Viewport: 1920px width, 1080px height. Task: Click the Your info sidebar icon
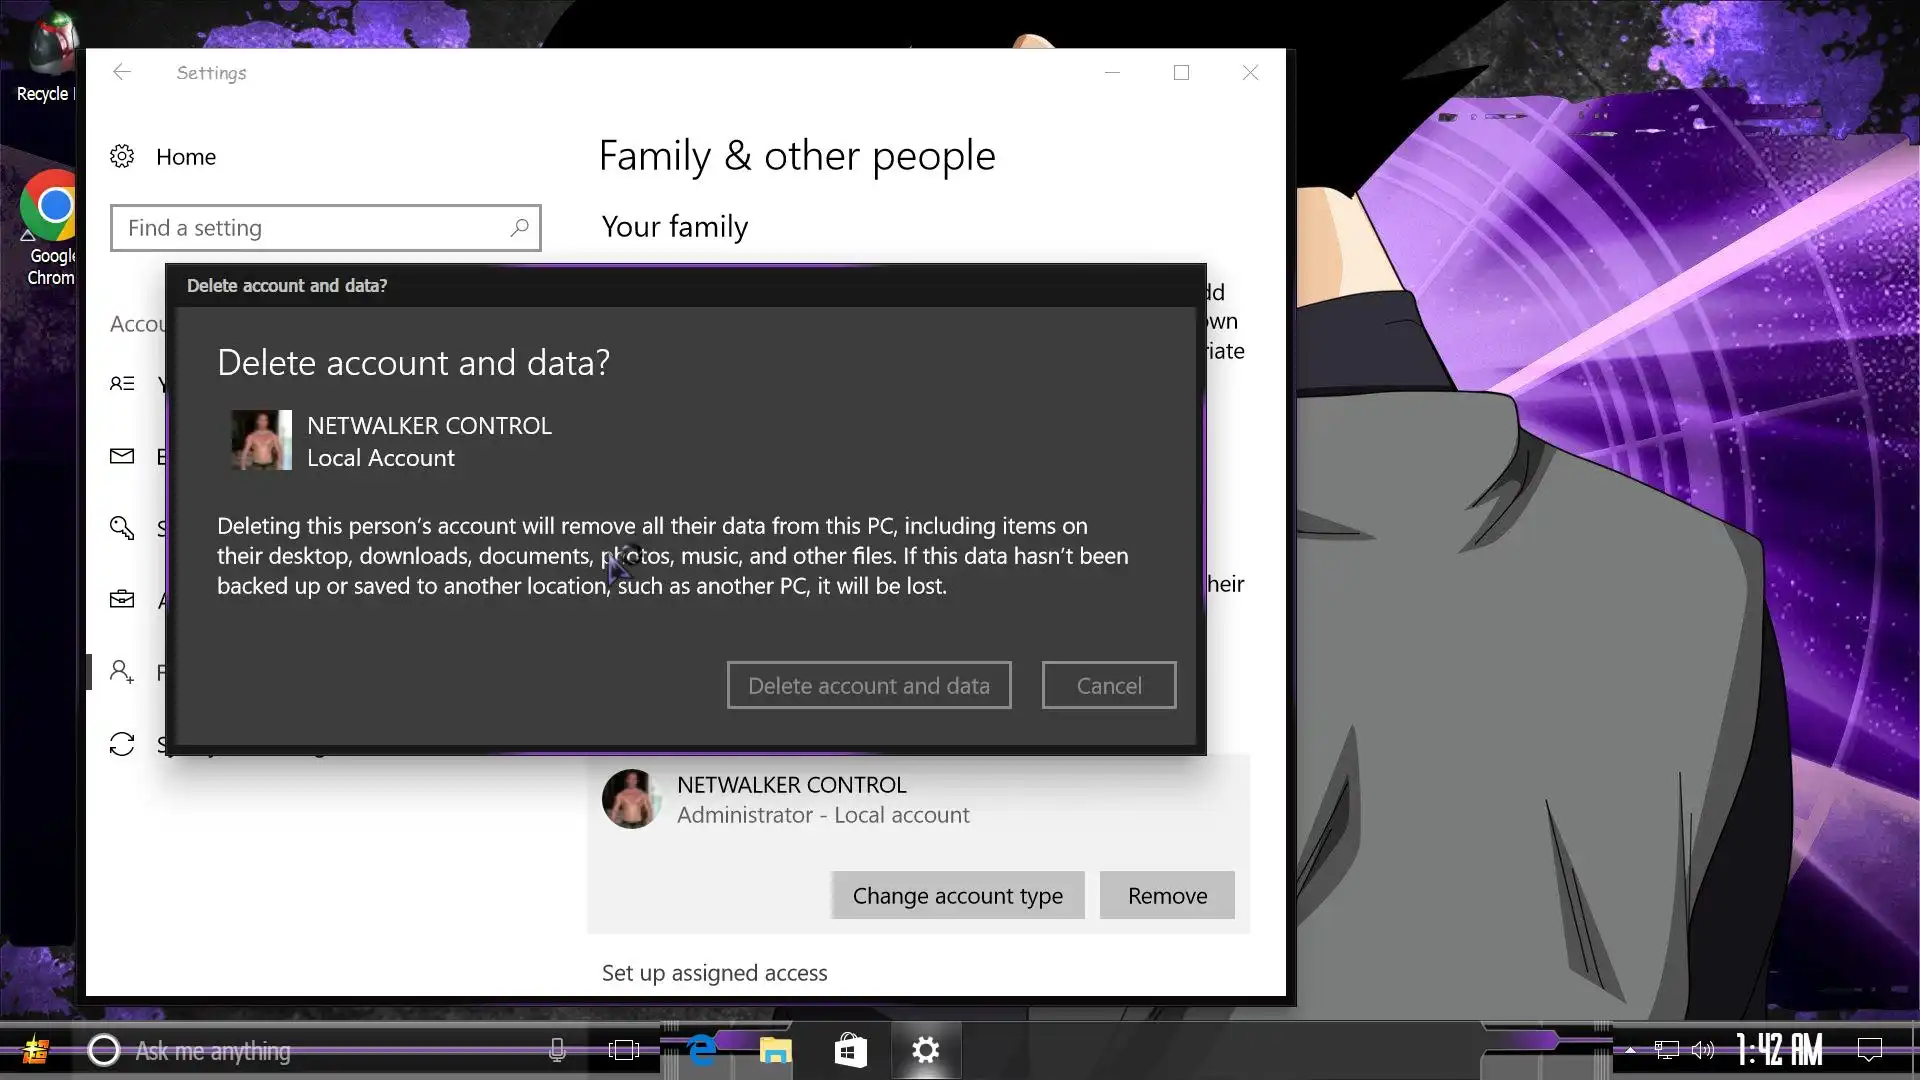click(122, 384)
